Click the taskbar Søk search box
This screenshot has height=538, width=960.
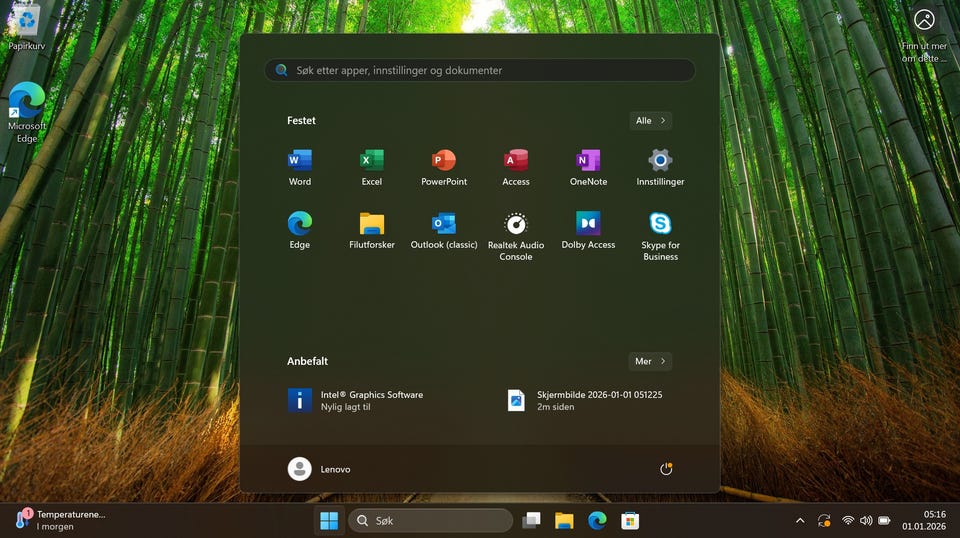pyautogui.click(x=430, y=521)
